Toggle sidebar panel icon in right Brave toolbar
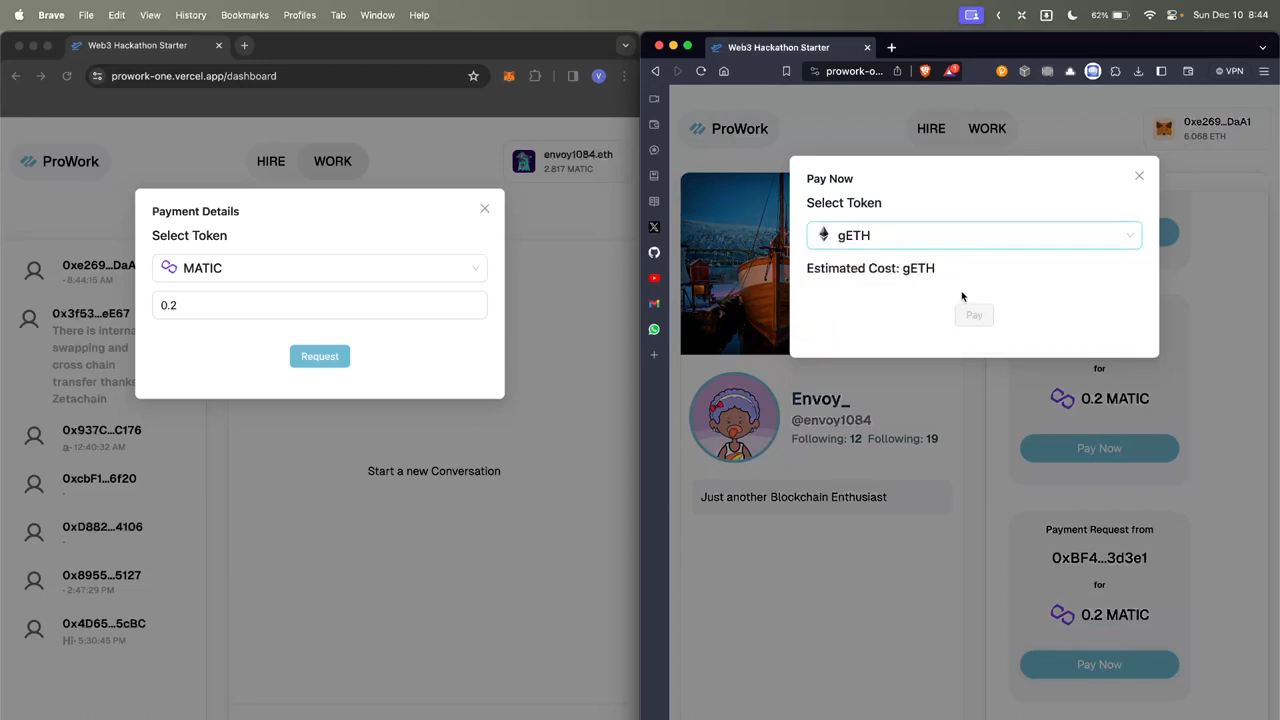This screenshot has height=720, width=1280. [1161, 71]
